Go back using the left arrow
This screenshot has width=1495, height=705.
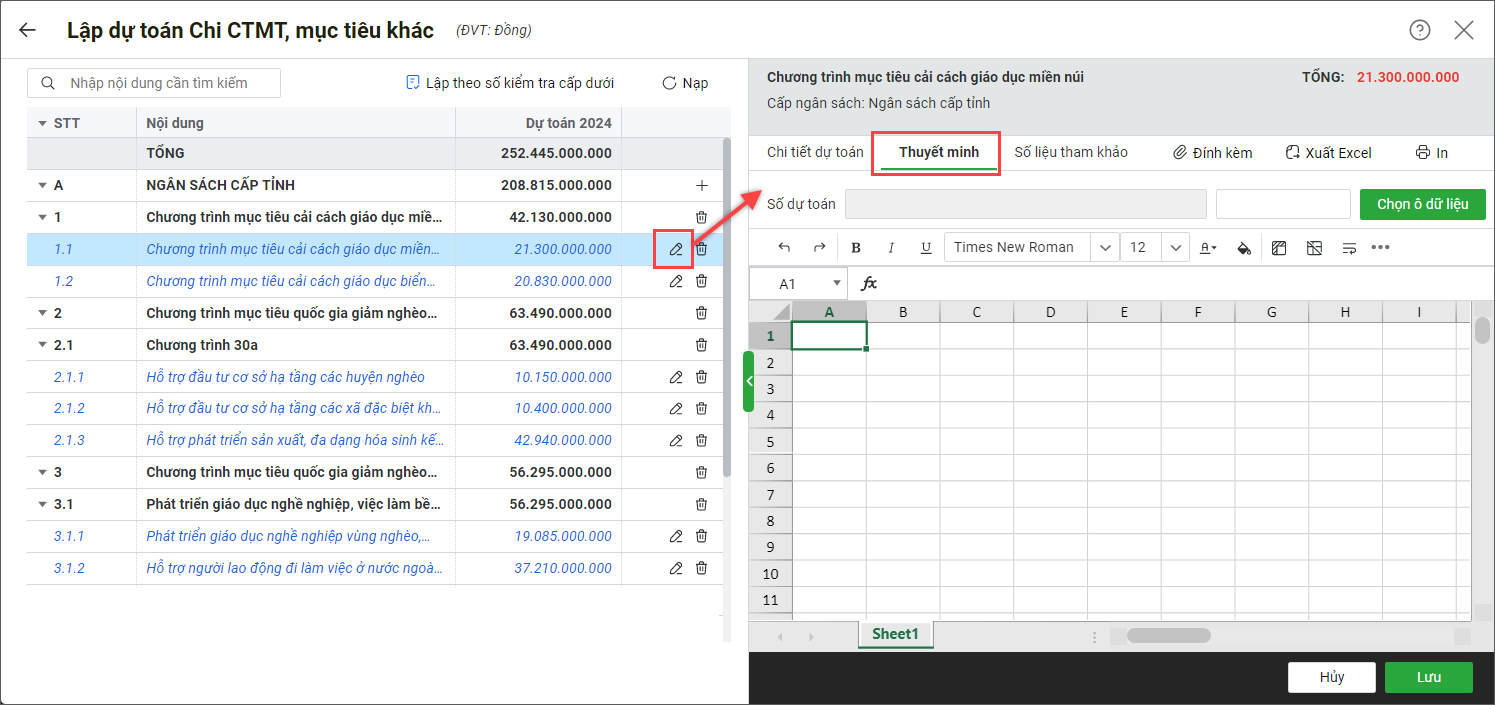[x=27, y=30]
